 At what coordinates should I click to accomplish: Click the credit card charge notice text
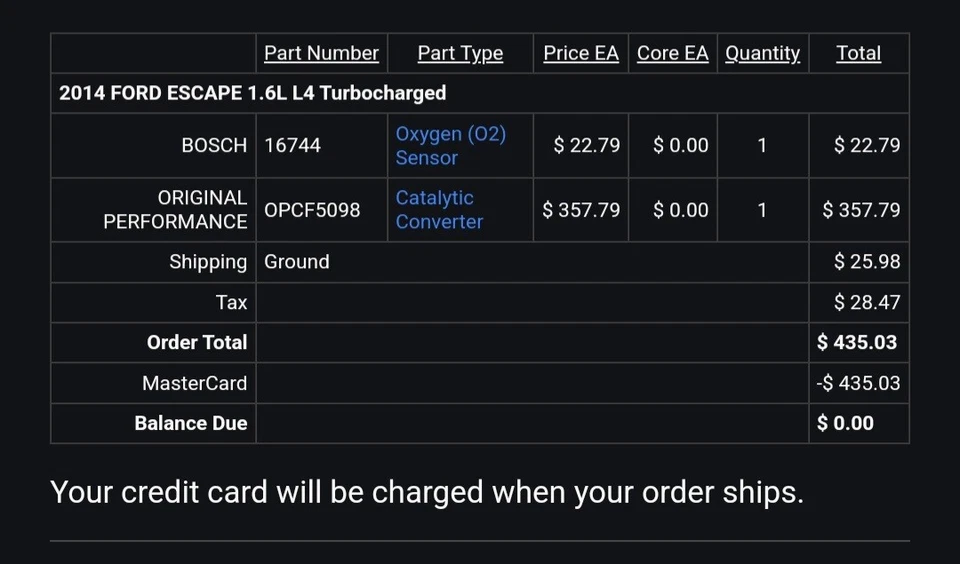point(426,492)
